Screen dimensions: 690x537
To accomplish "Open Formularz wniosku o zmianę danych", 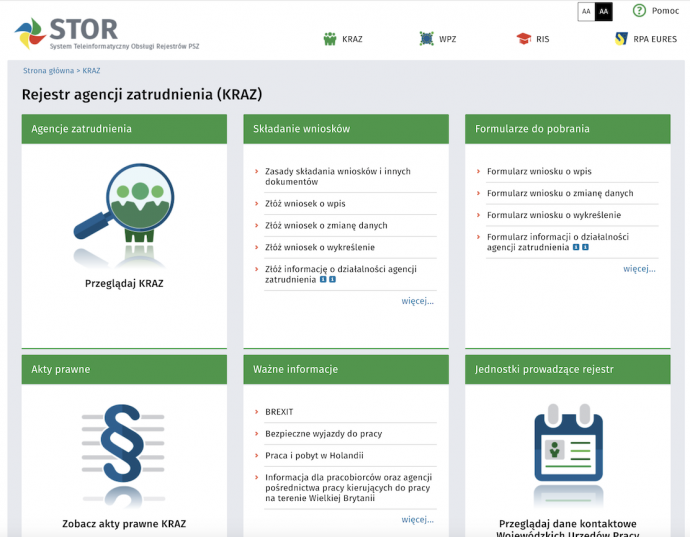I will coord(560,193).
